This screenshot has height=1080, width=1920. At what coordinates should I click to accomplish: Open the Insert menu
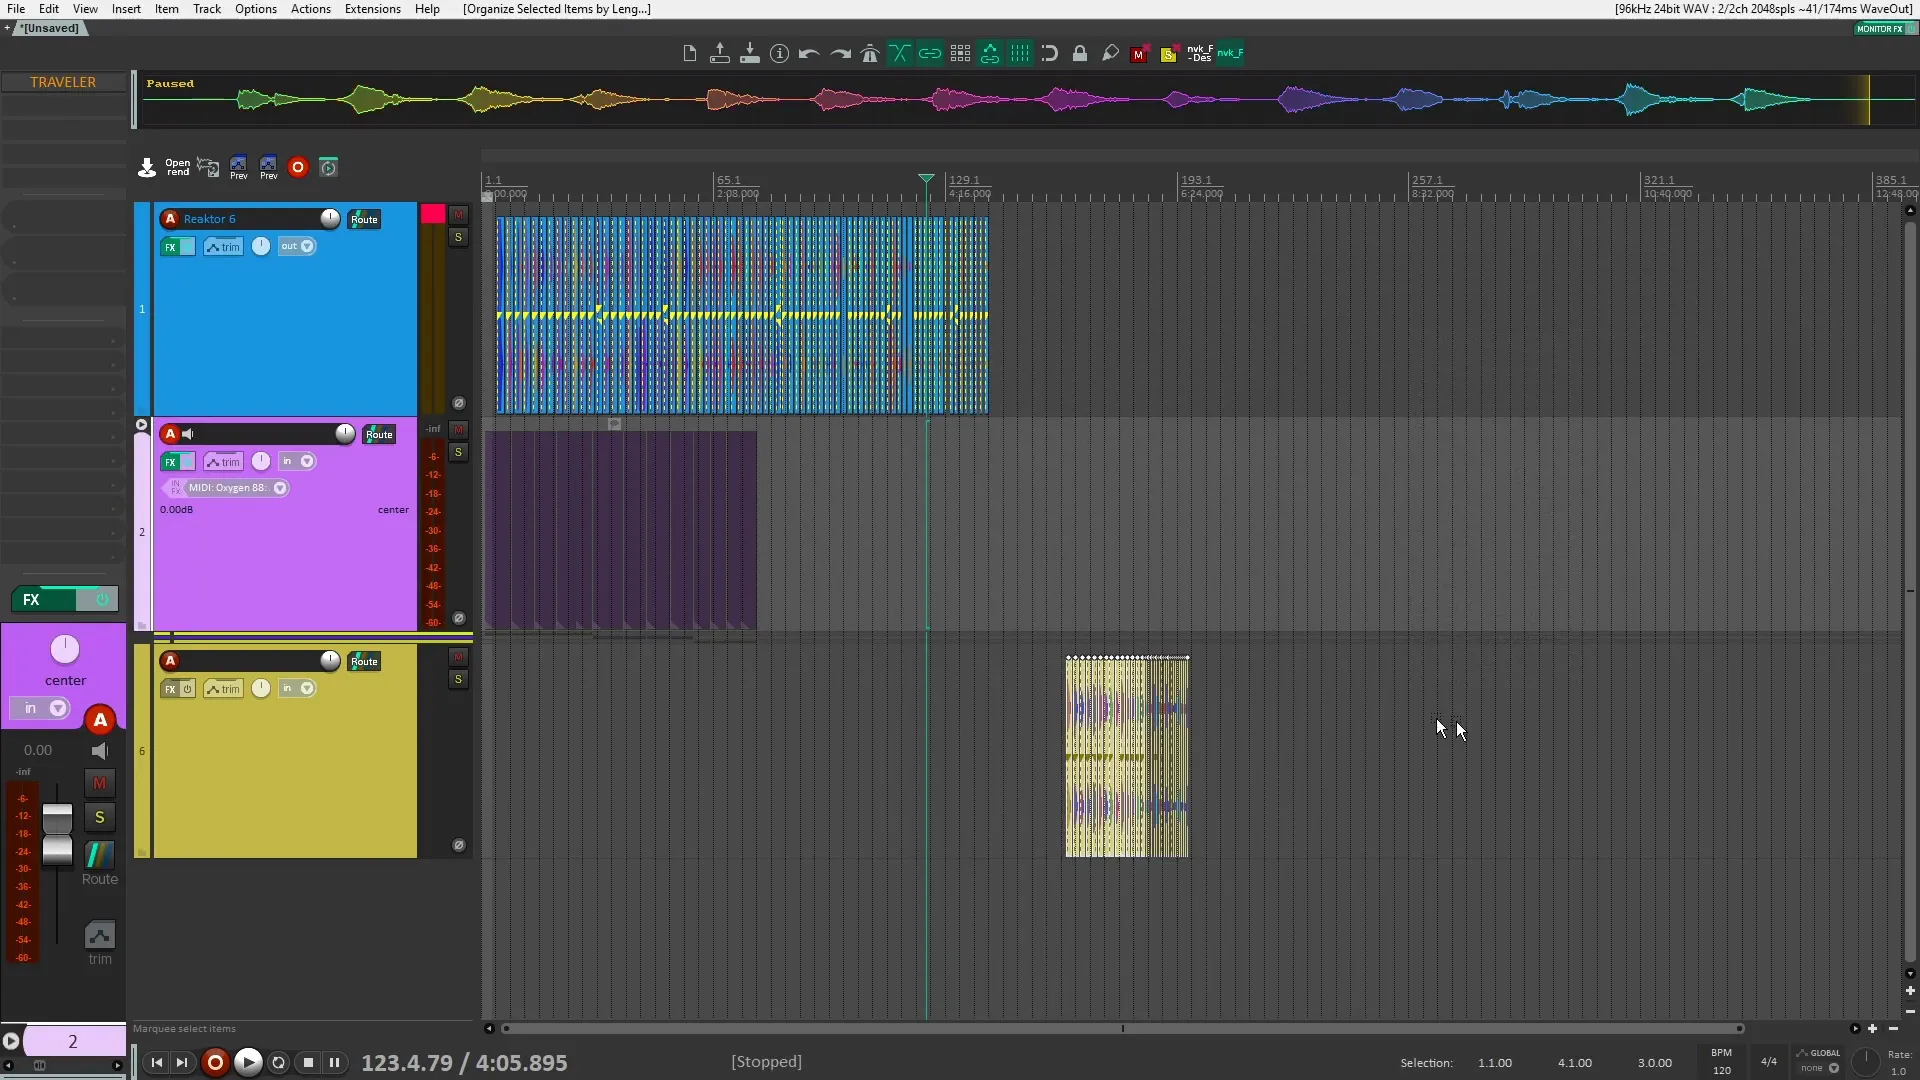[x=126, y=9]
